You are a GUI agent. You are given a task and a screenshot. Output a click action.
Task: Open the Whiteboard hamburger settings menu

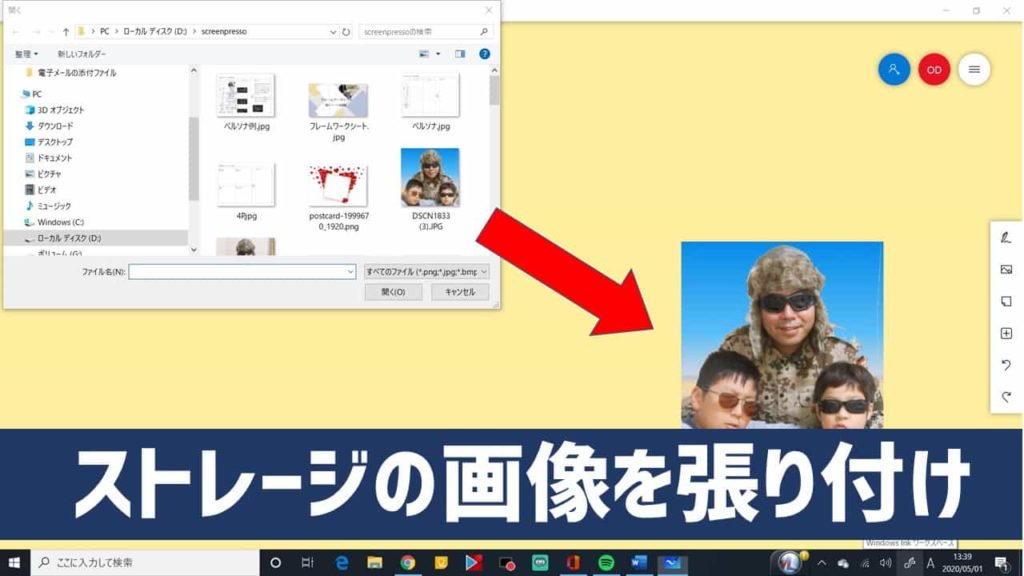point(974,69)
